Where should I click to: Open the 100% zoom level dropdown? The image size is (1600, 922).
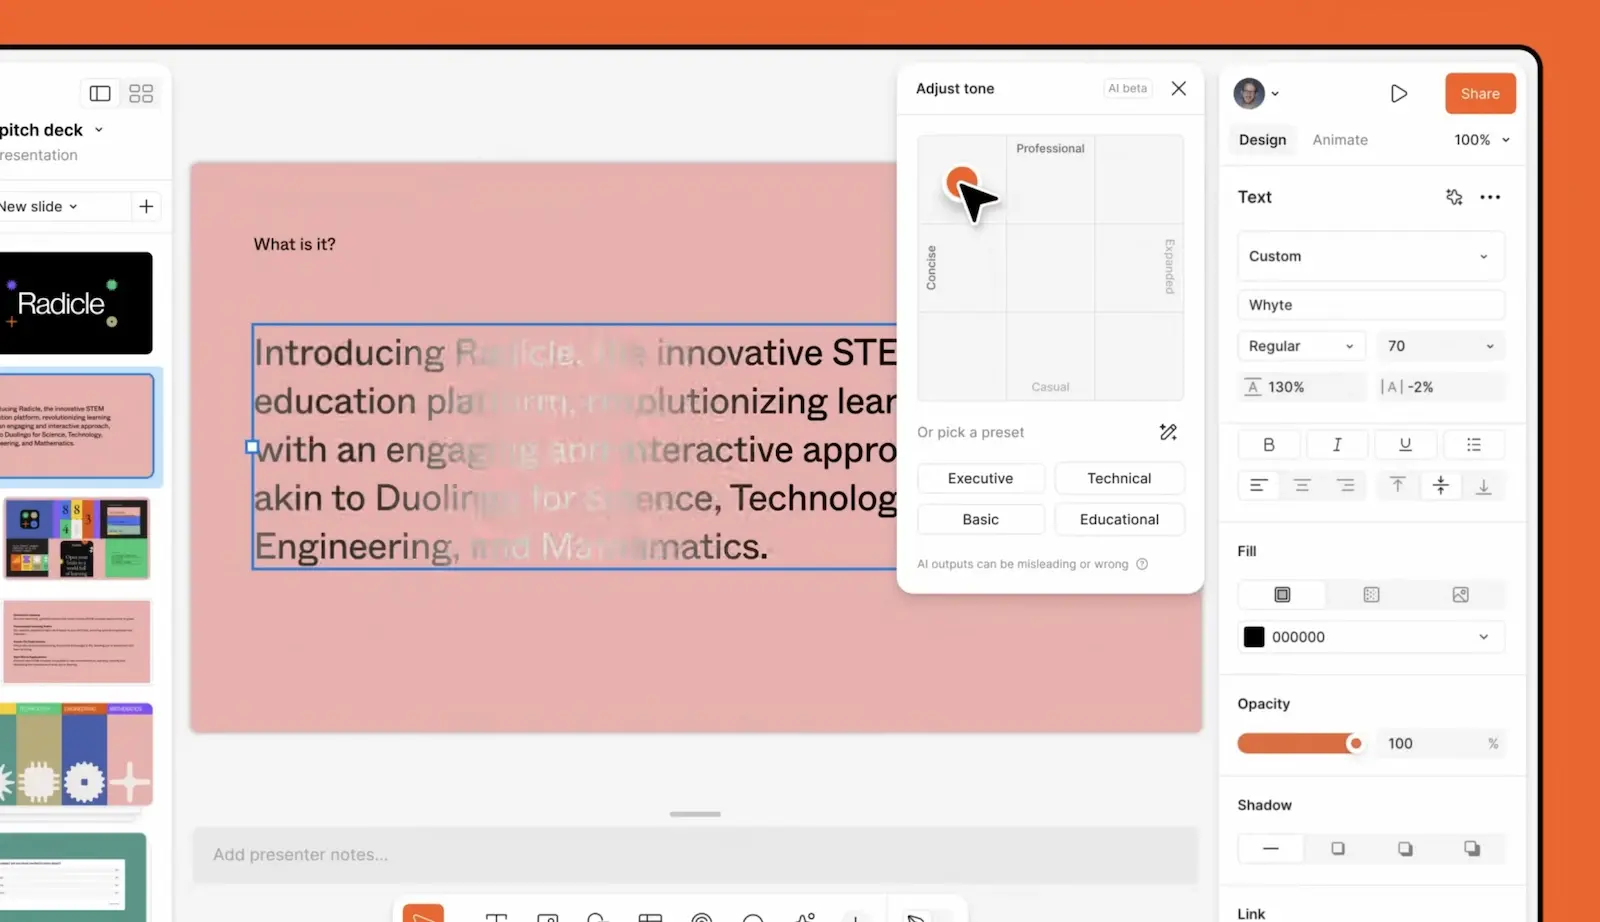point(1482,140)
